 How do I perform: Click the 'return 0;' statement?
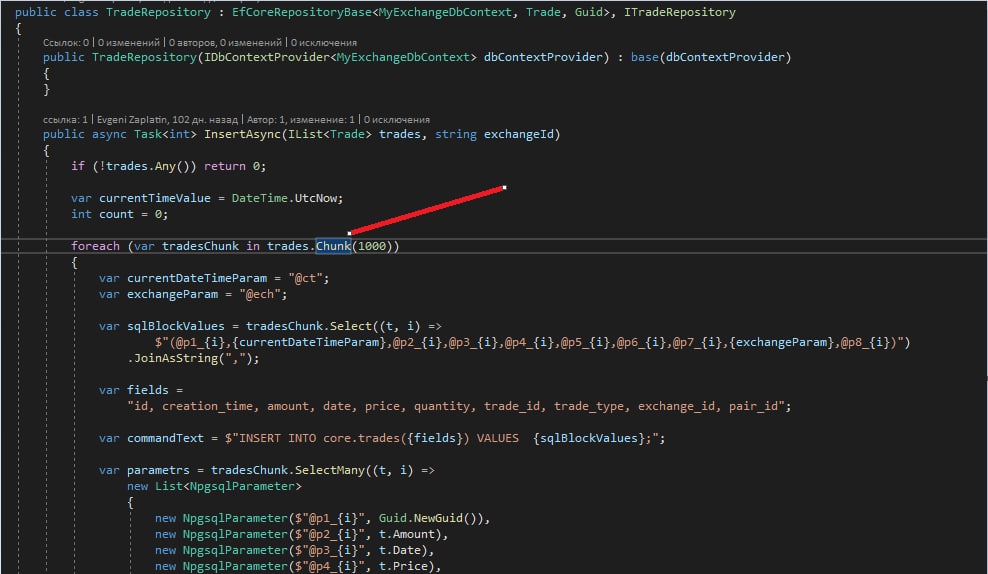pyautogui.click(x=235, y=166)
